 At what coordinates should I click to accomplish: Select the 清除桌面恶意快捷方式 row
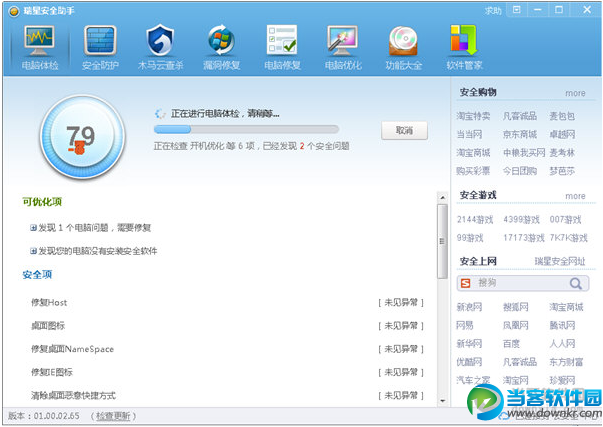(x=227, y=395)
